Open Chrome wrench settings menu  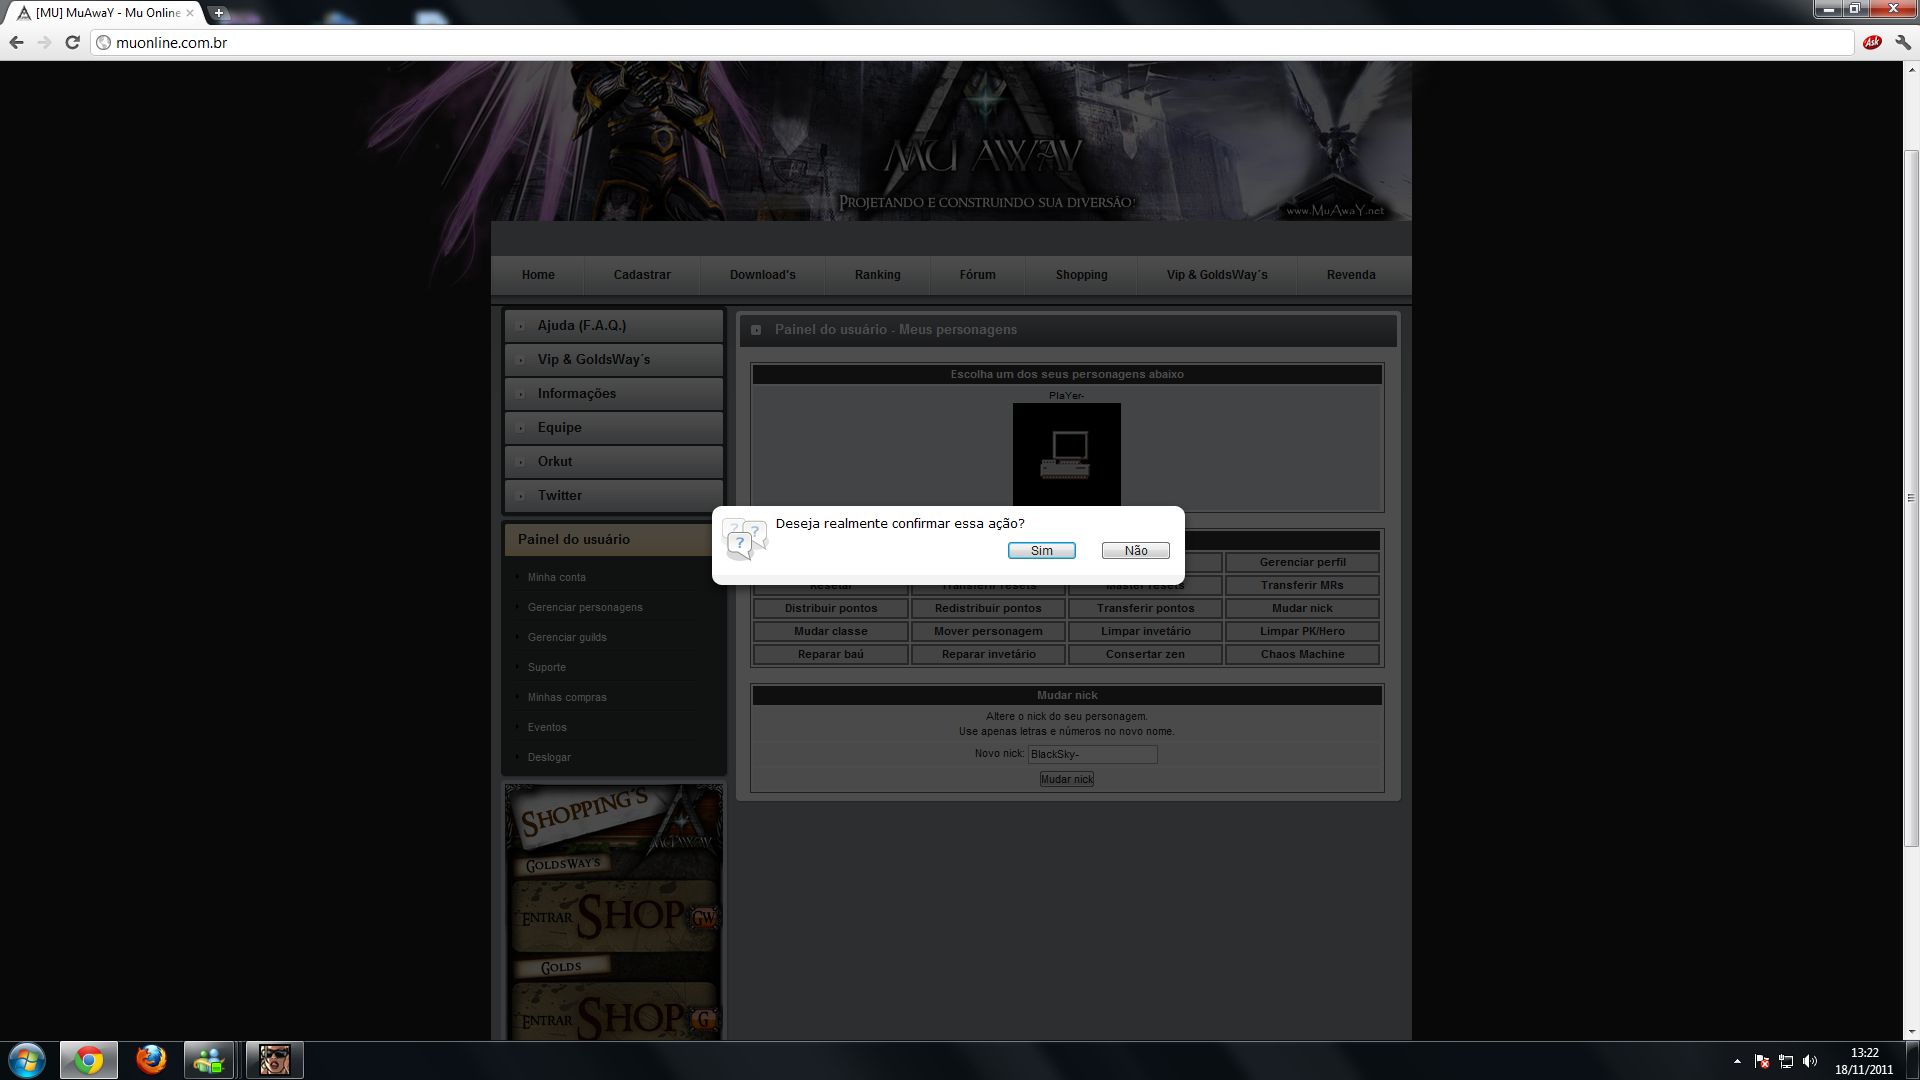pyautogui.click(x=1902, y=42)
